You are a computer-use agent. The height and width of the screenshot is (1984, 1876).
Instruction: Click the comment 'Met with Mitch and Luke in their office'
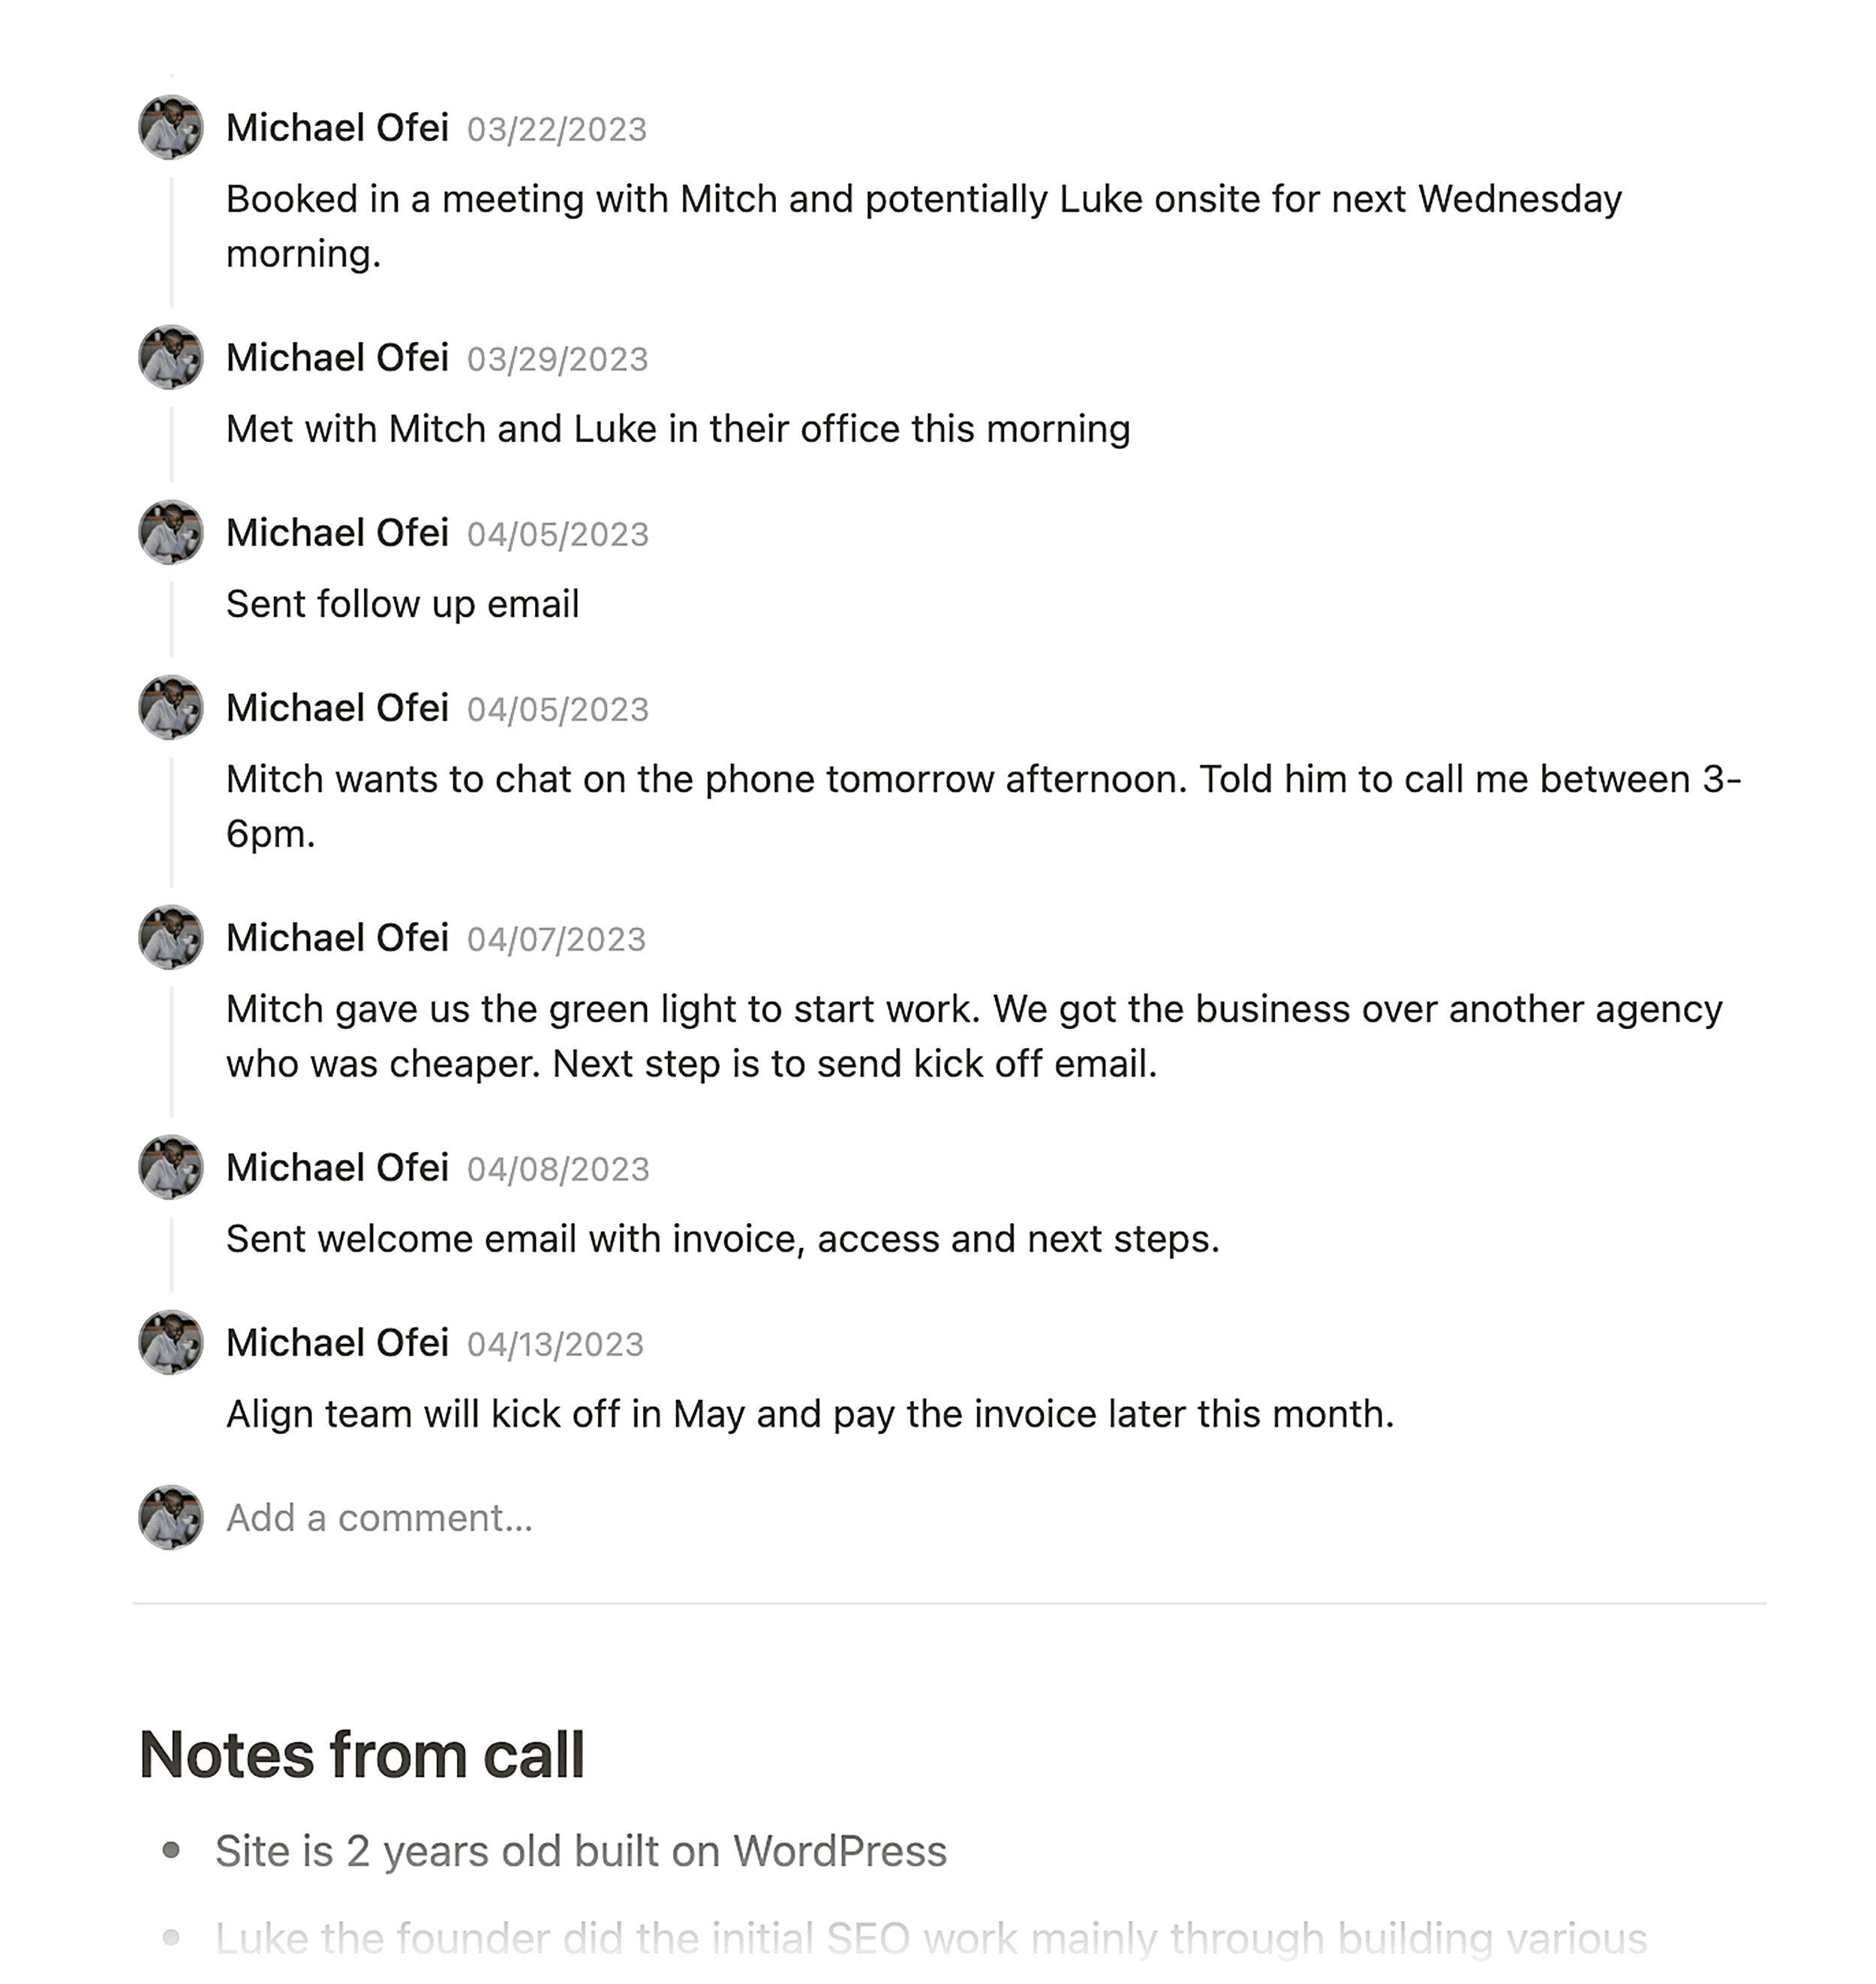[x=678, y=428]
